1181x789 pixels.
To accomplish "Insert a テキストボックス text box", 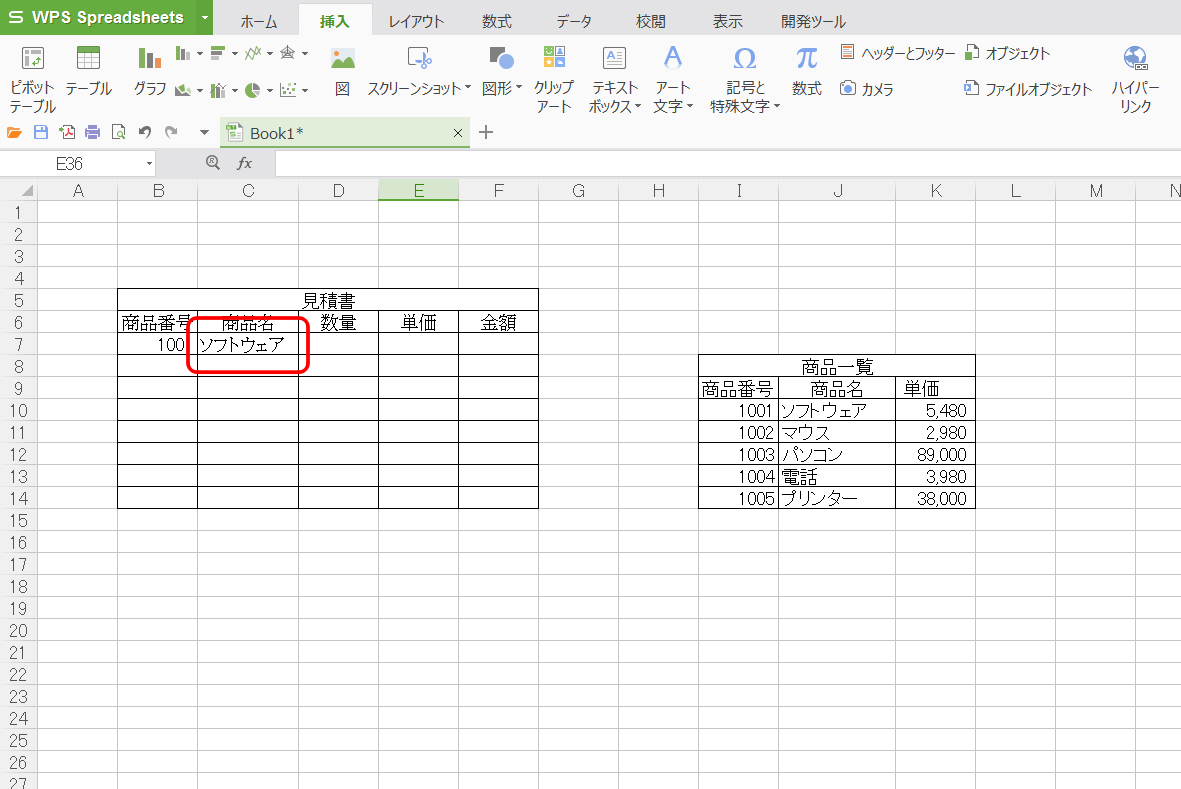I will pos(615,78).
